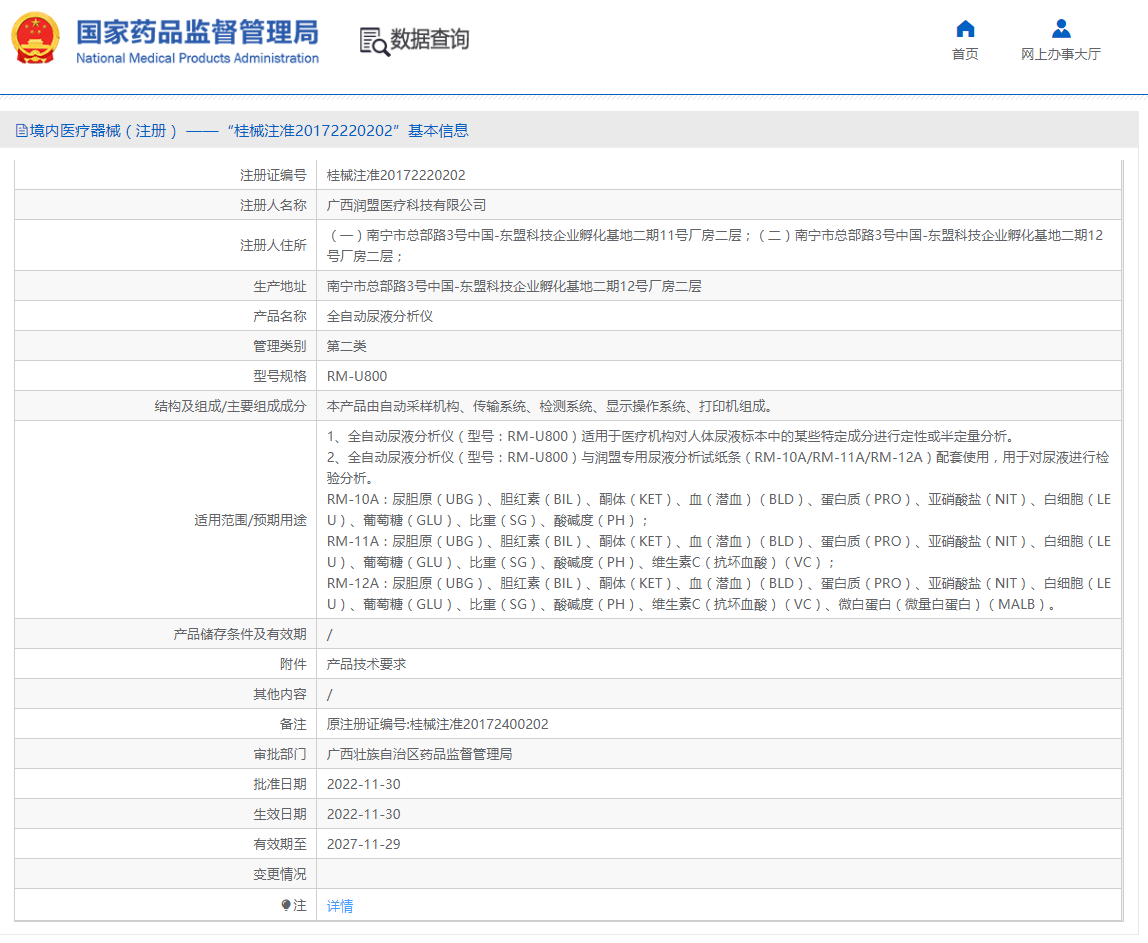Click the 其他内容 label

[x=280, y=694]
